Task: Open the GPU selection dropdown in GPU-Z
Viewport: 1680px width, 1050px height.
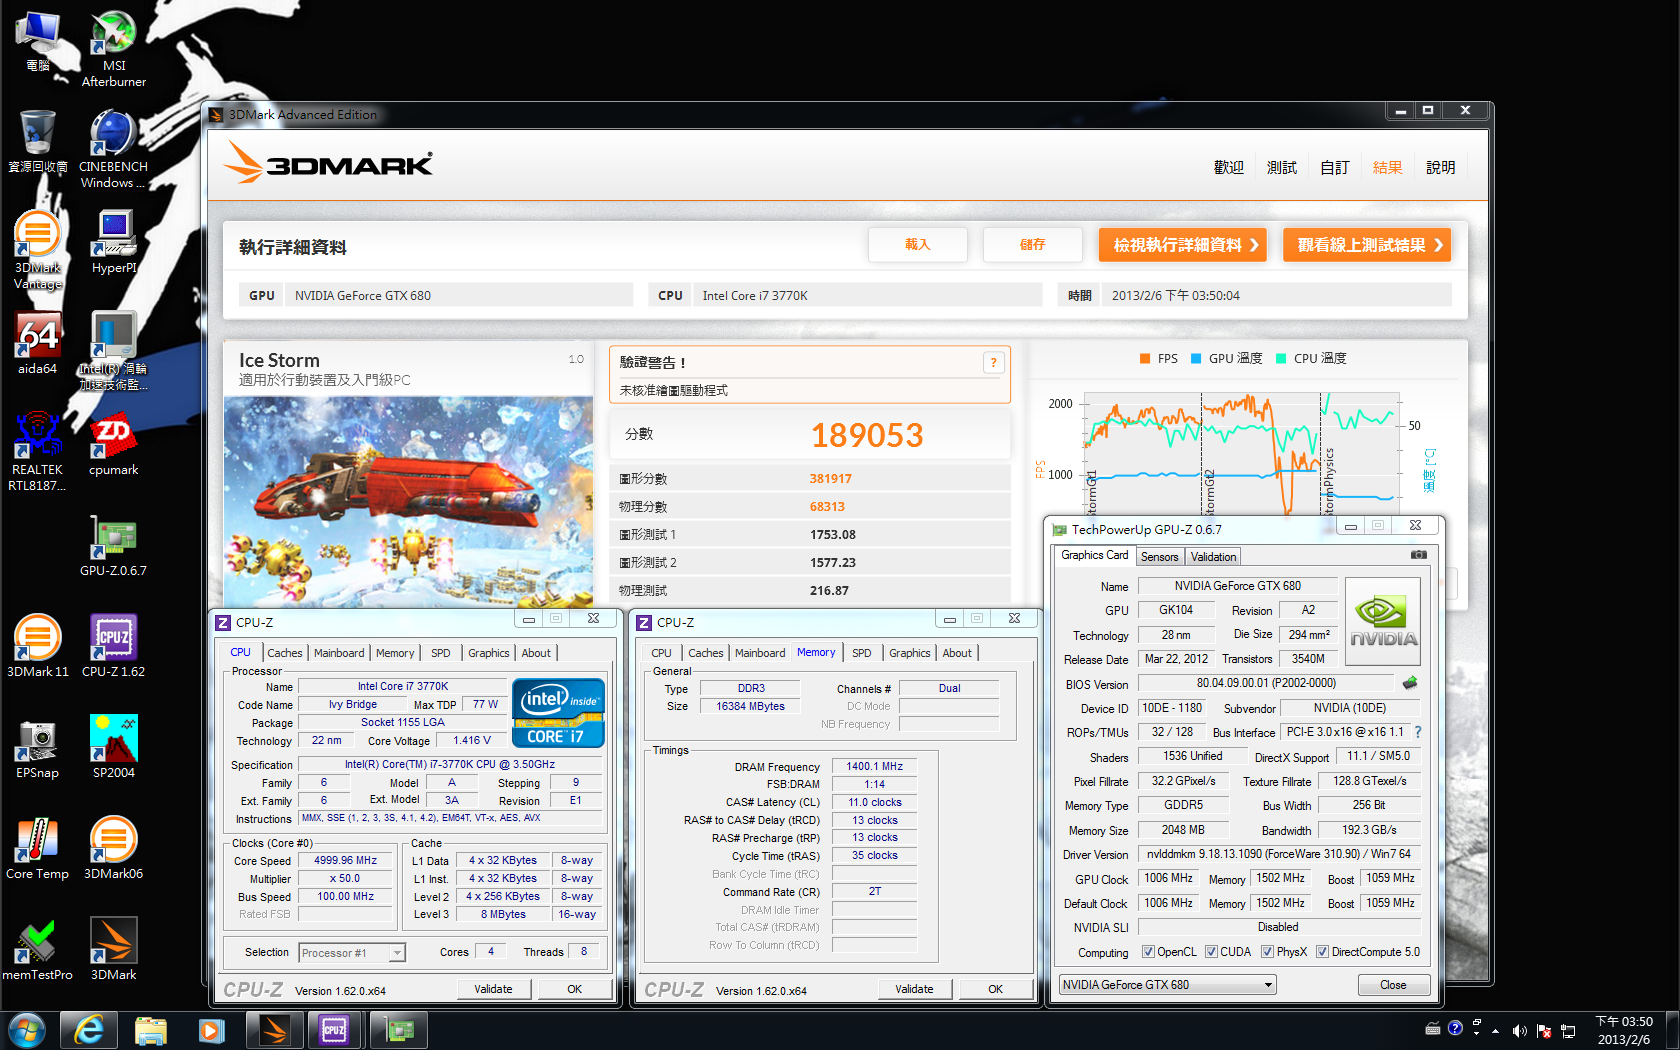Action: [1167, 985]
